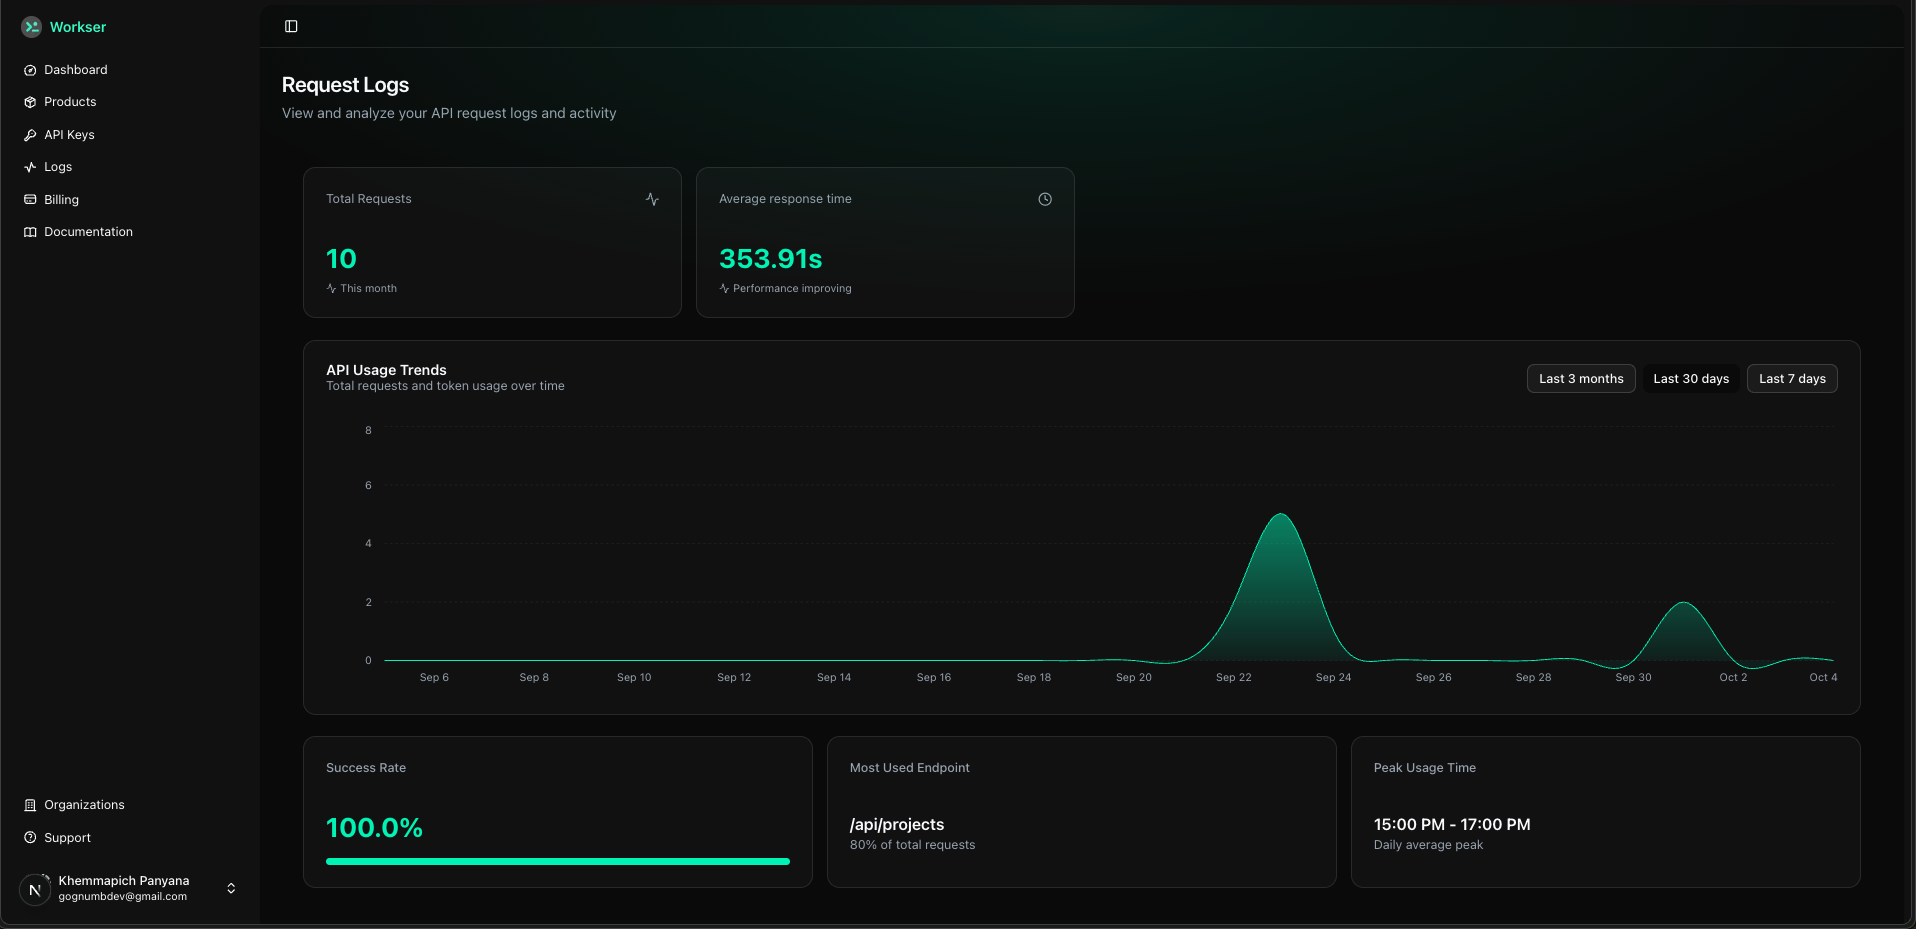This screenshot has width=1916, height=929.
Task: Click the Sep 22 chart peak
Action: (1281, 515)
